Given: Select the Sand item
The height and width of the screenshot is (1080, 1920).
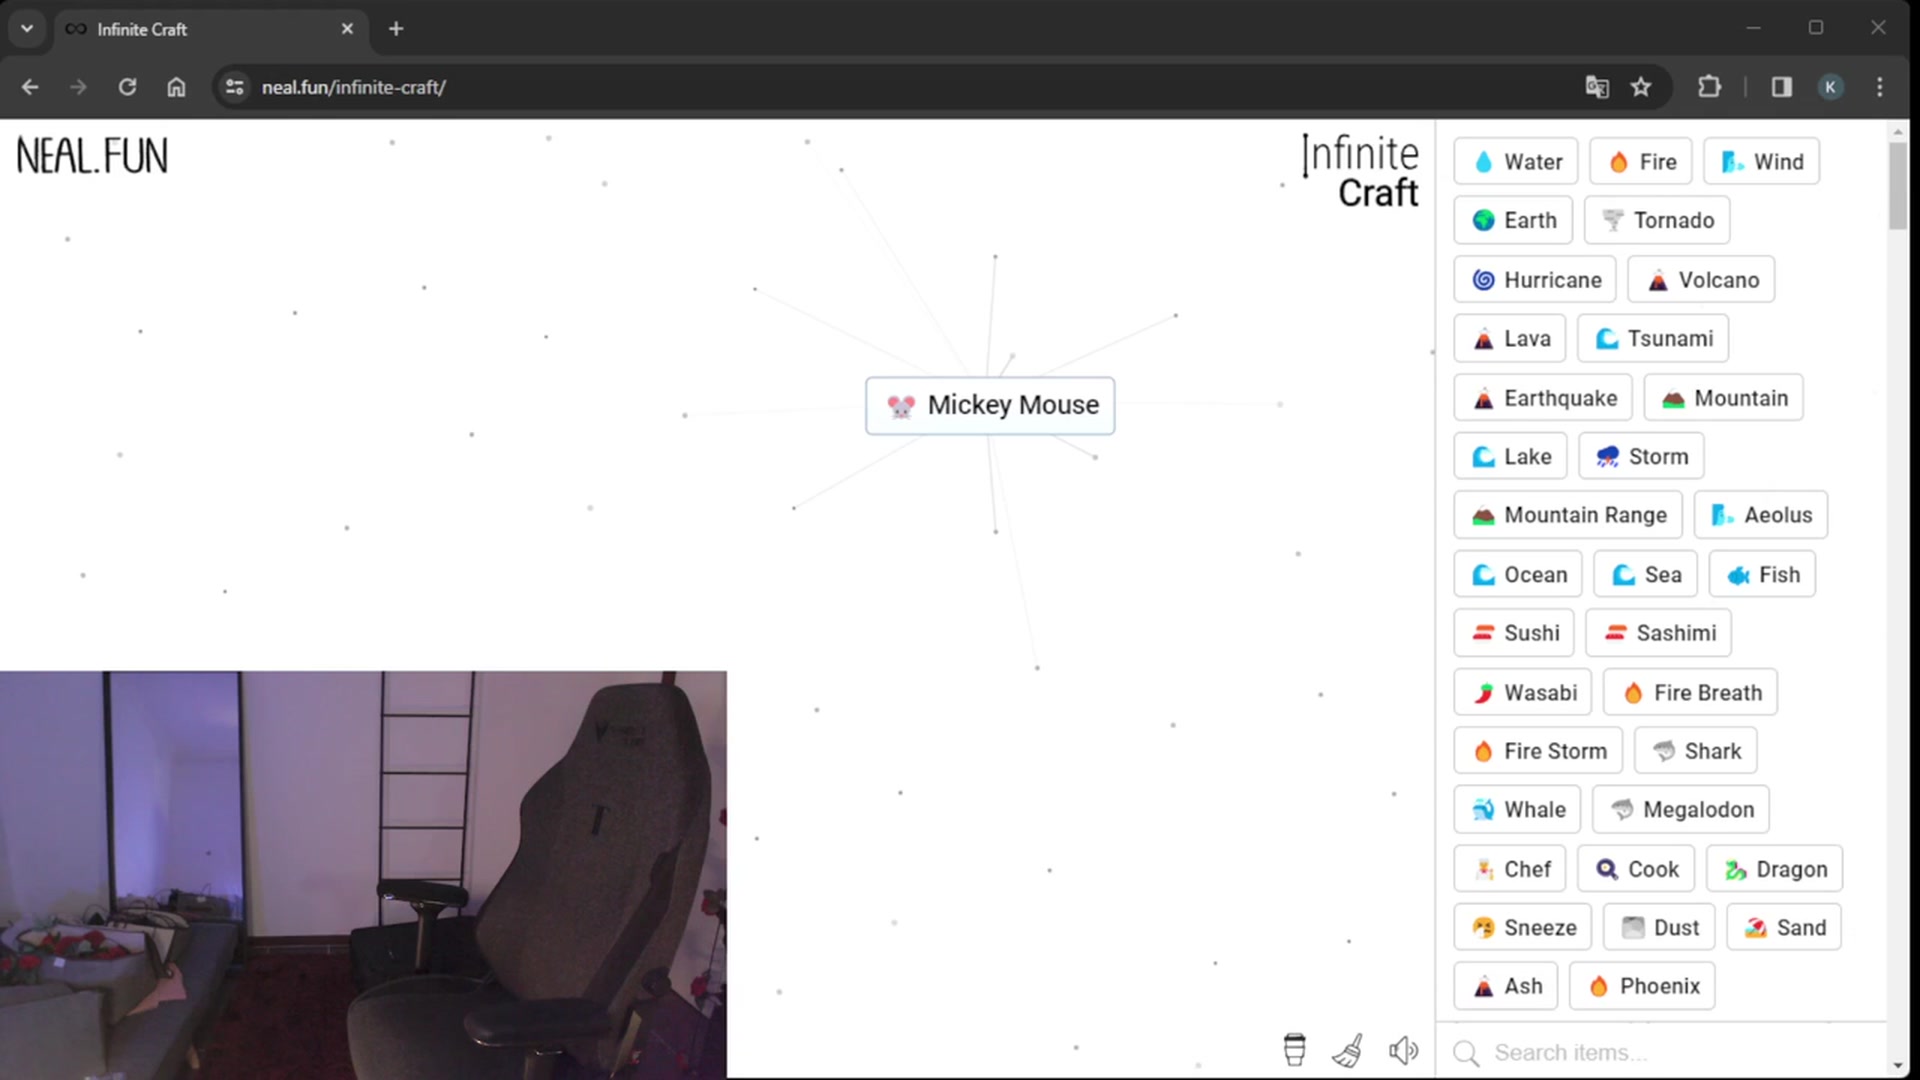Looking at the screenshot, I should [x=1784, y=928].
